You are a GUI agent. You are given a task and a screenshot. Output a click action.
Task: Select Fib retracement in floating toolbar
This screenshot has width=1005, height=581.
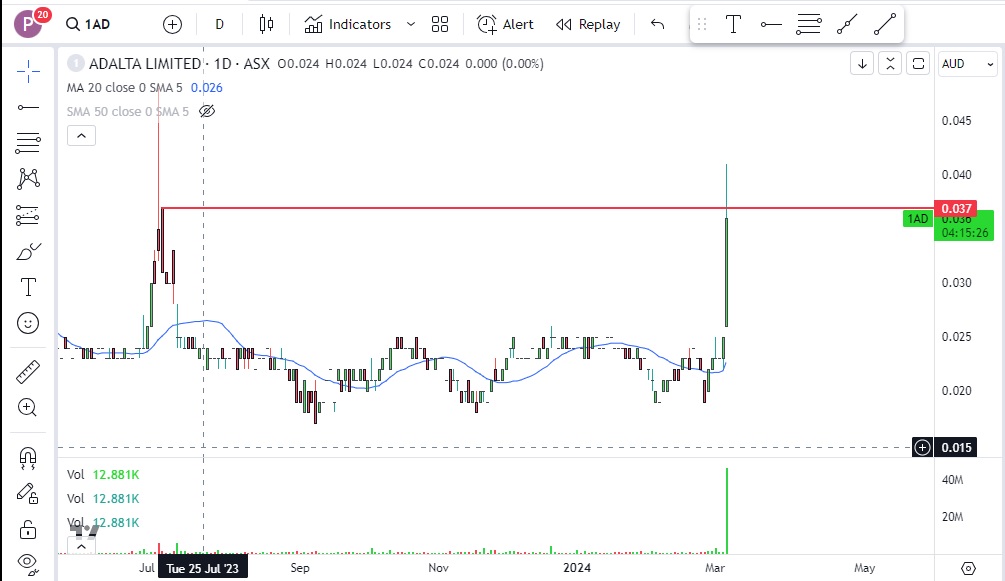coord(809,24)
